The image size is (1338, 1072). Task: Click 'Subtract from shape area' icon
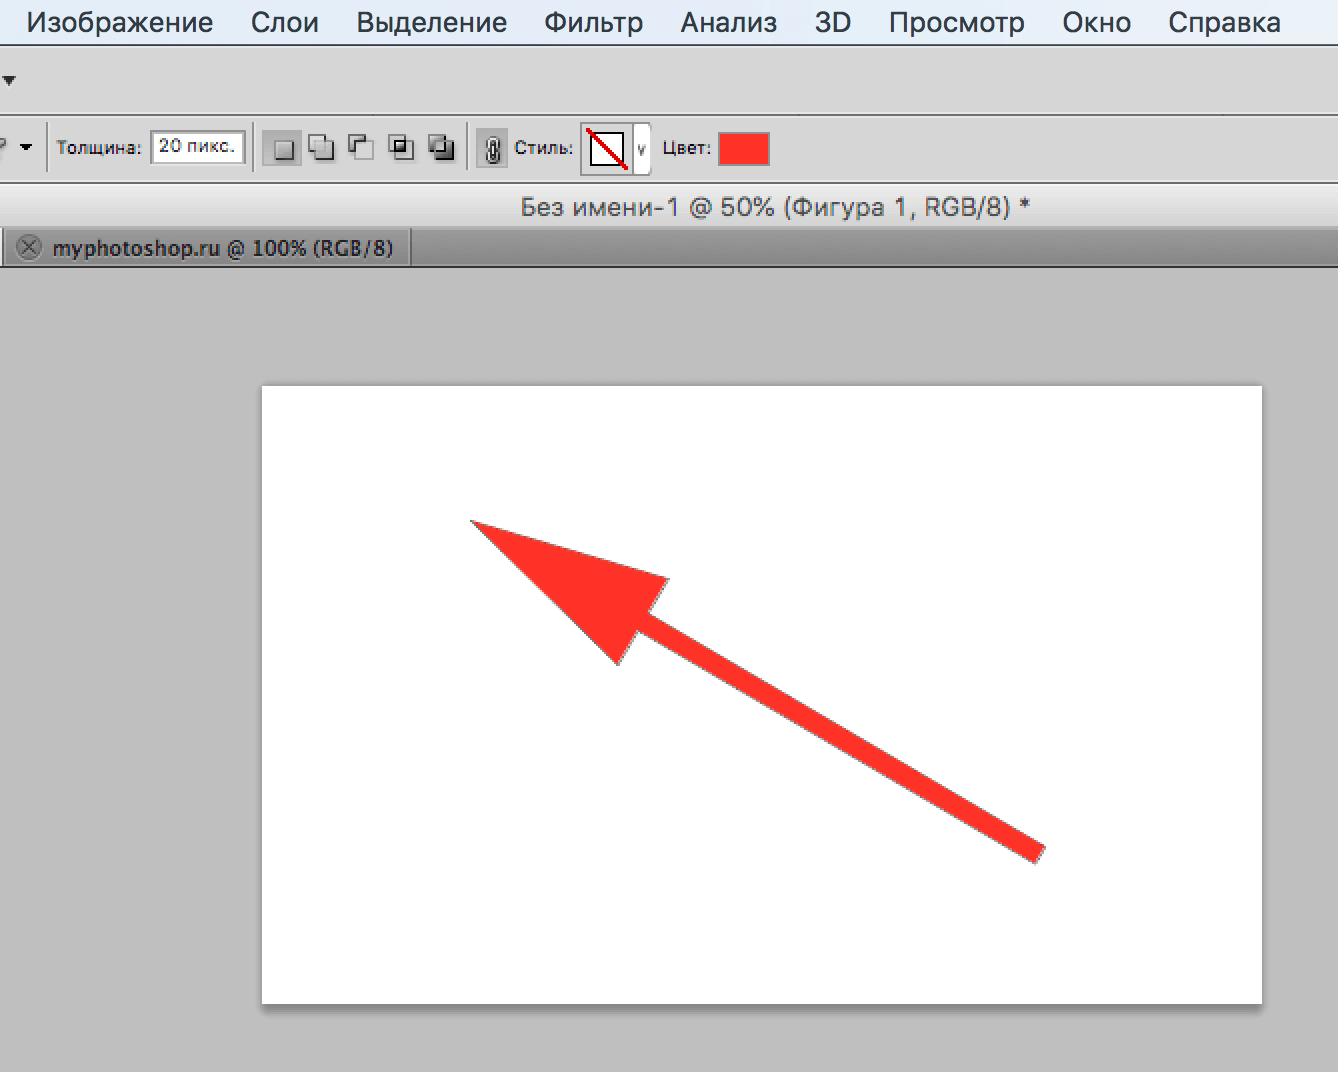[360, 149]
